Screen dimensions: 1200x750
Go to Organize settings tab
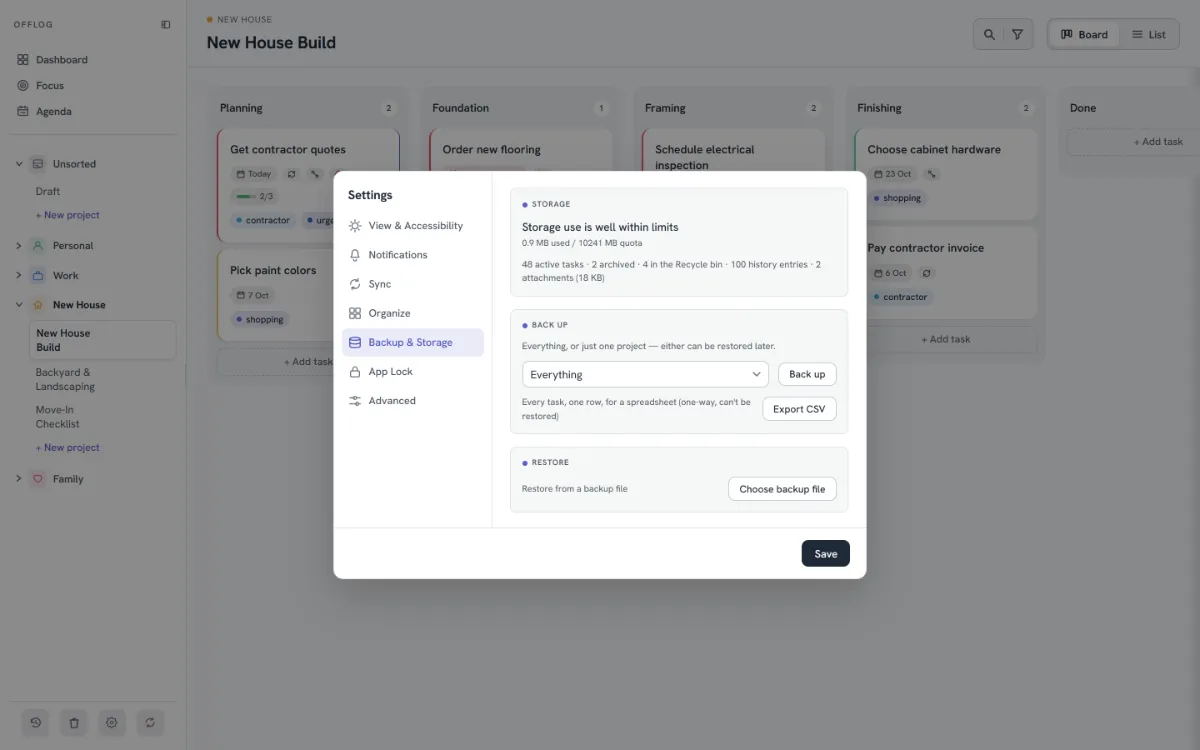(x=413, y=313)
